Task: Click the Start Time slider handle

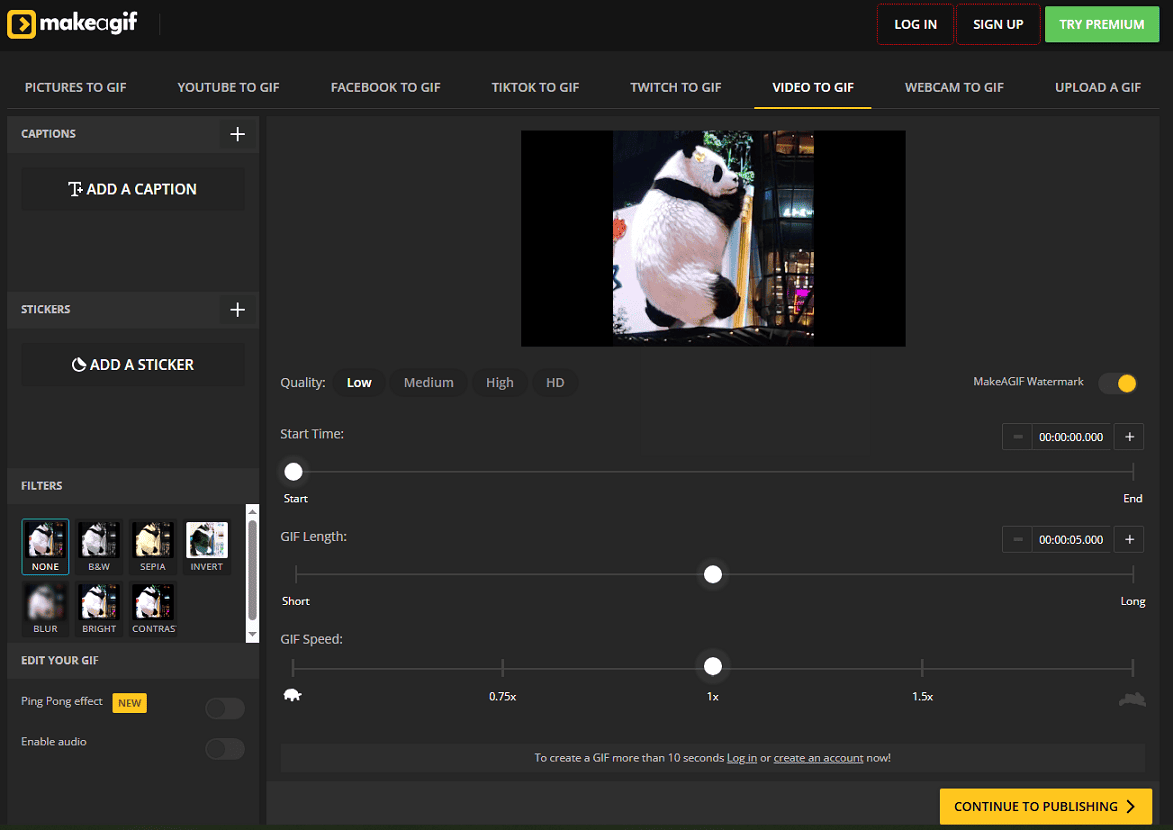Action: coord(293,472)
